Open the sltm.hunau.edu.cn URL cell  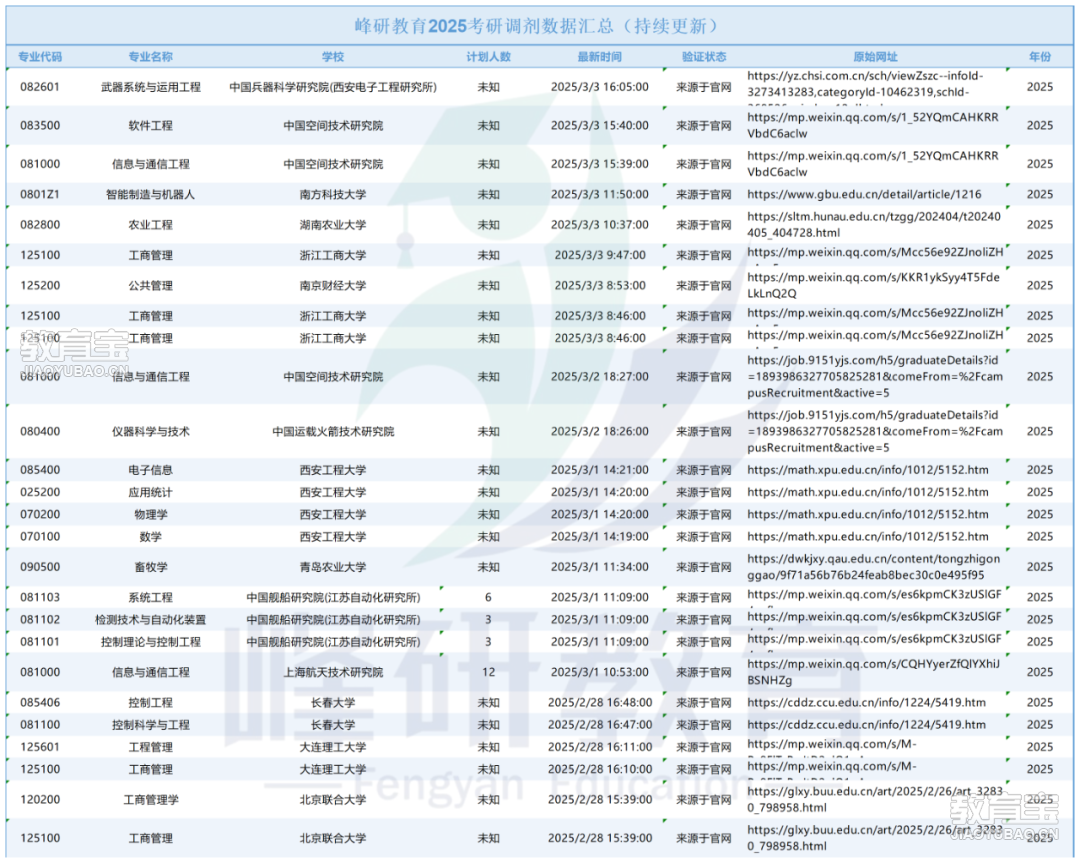(x=875, y=225)
